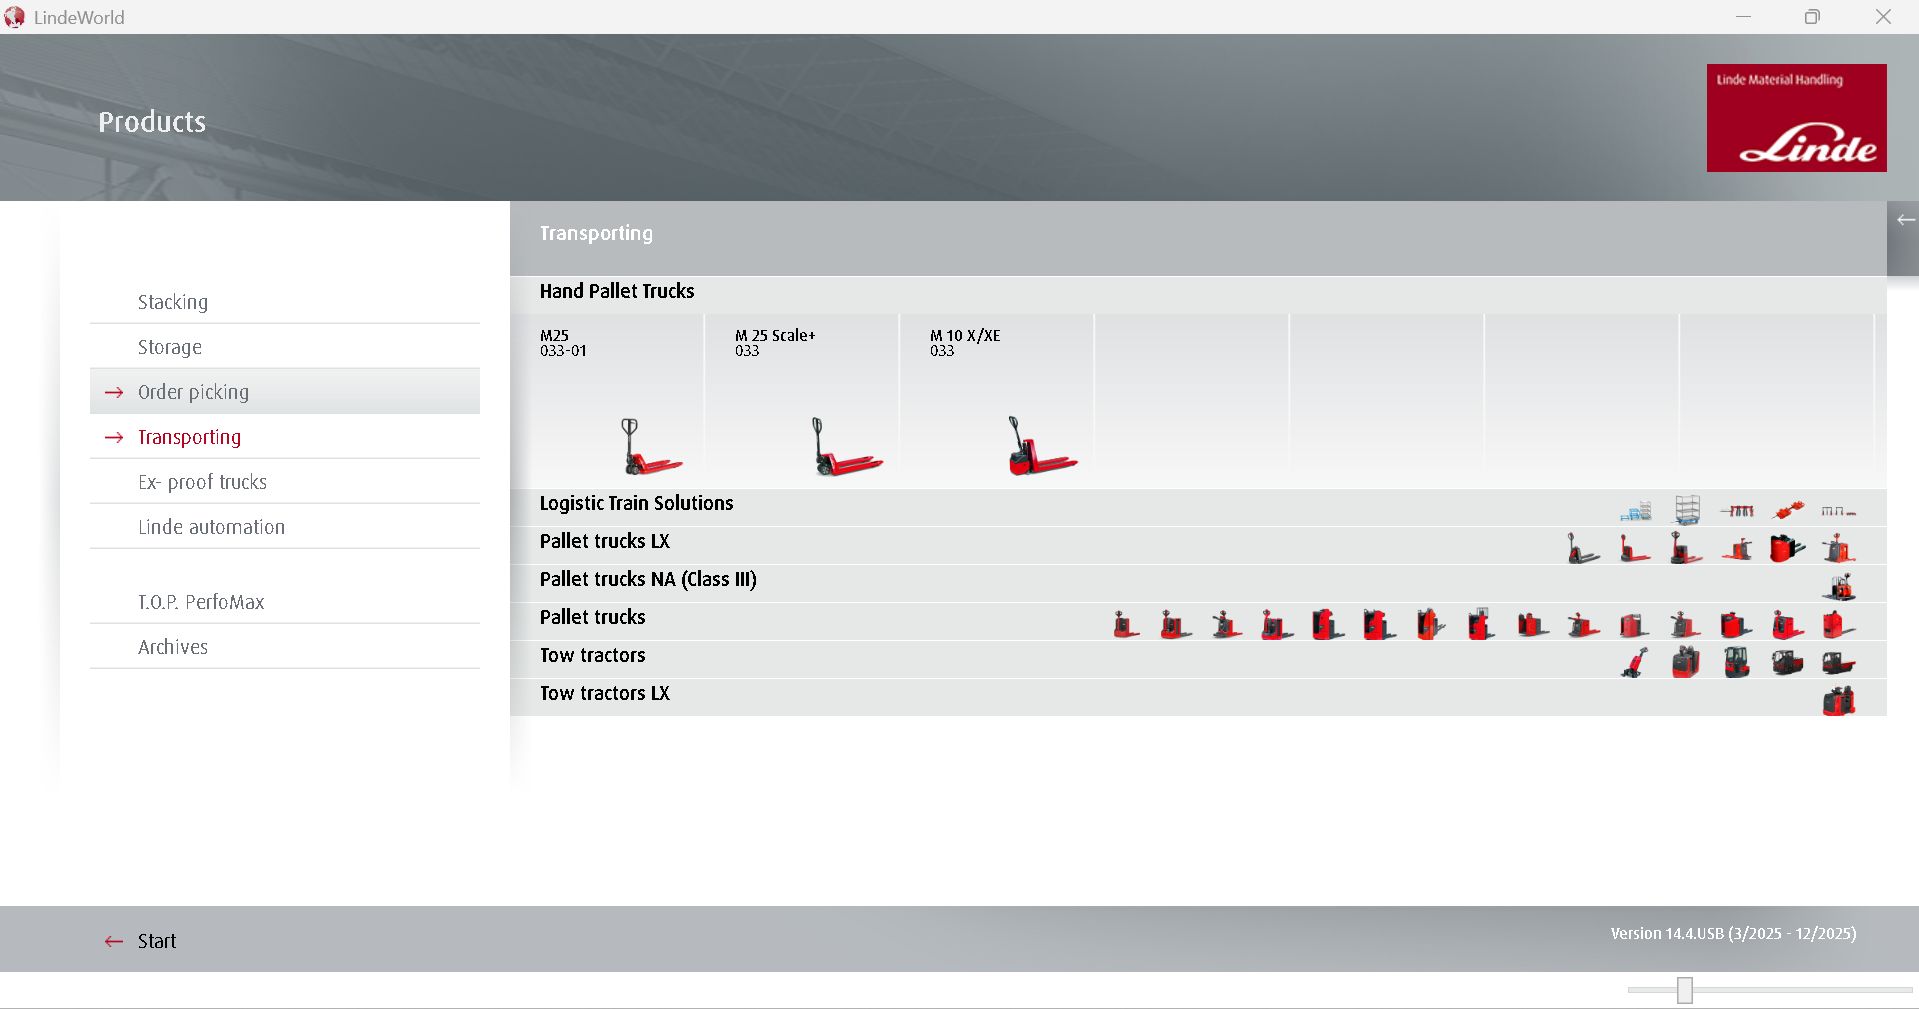This screenshot has height=1009, width=1919.
Task: Select the third icon in Logistic Train Solutions row
Action: point(1737,511)
